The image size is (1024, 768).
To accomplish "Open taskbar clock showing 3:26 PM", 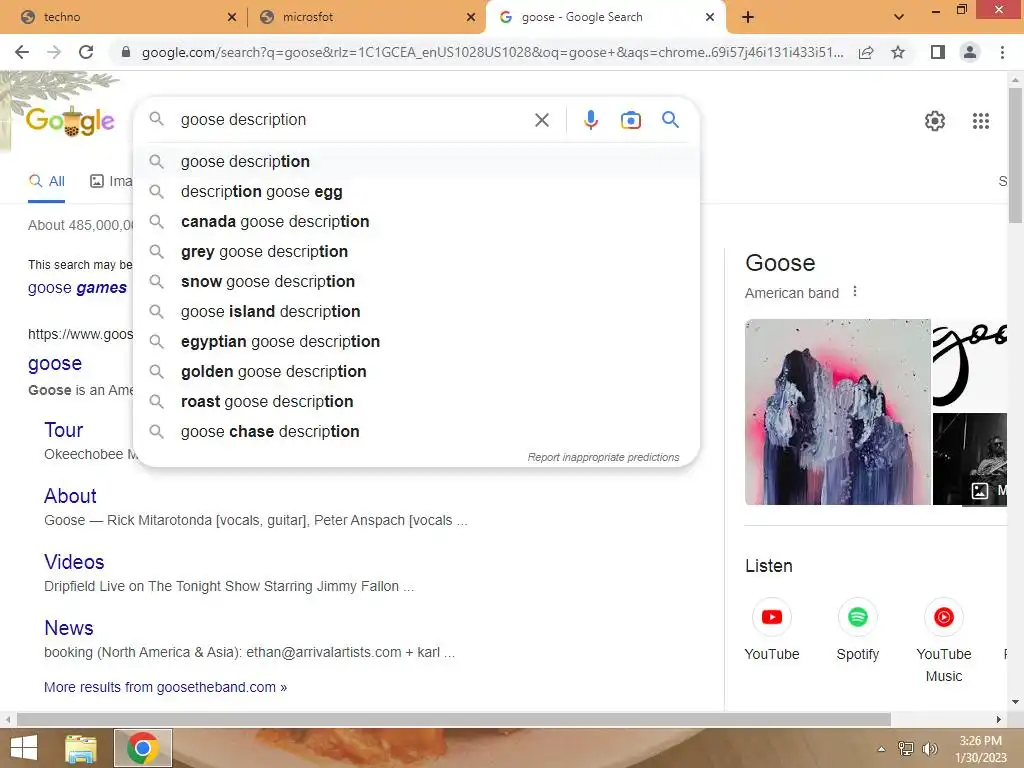I will click(980, 749).
